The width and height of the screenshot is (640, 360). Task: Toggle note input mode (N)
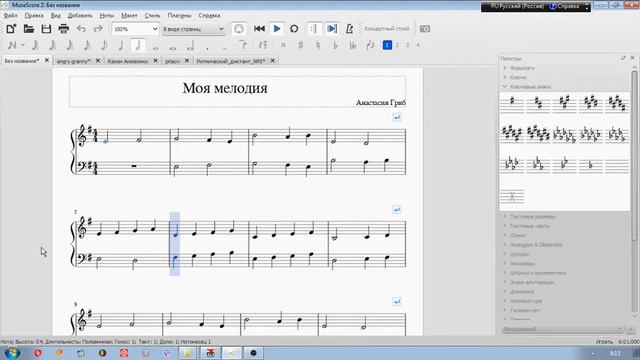coord(12,45)
